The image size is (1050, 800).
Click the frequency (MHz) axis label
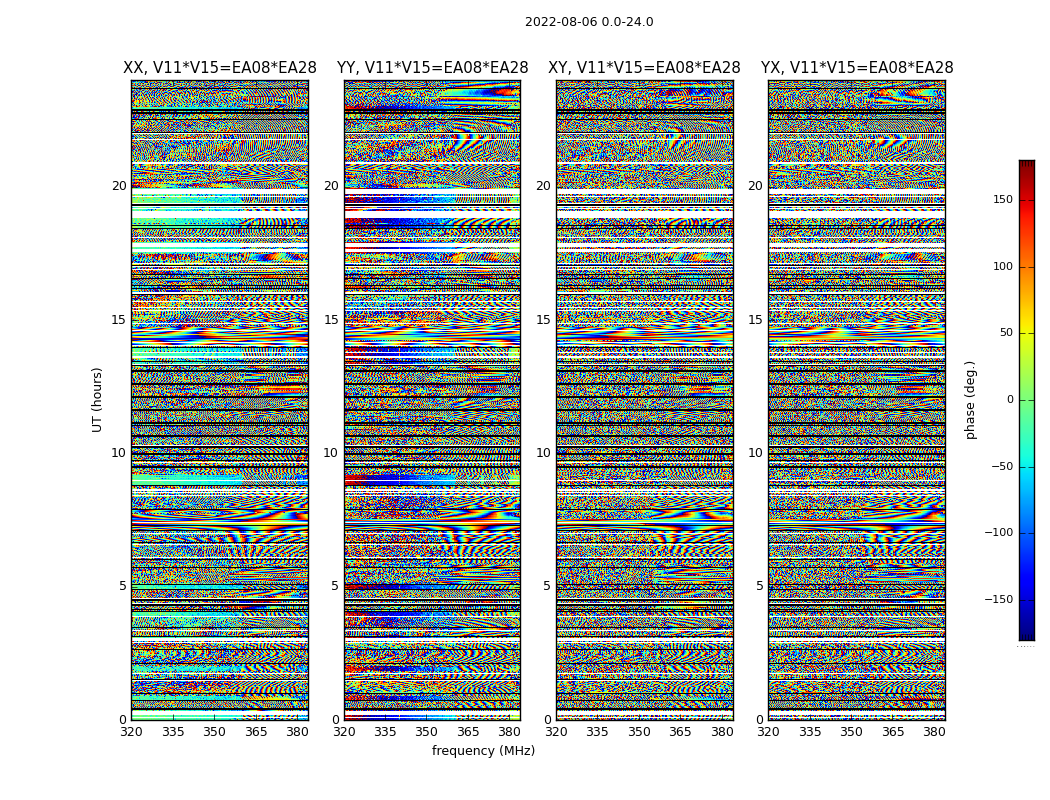coord(483,750)
